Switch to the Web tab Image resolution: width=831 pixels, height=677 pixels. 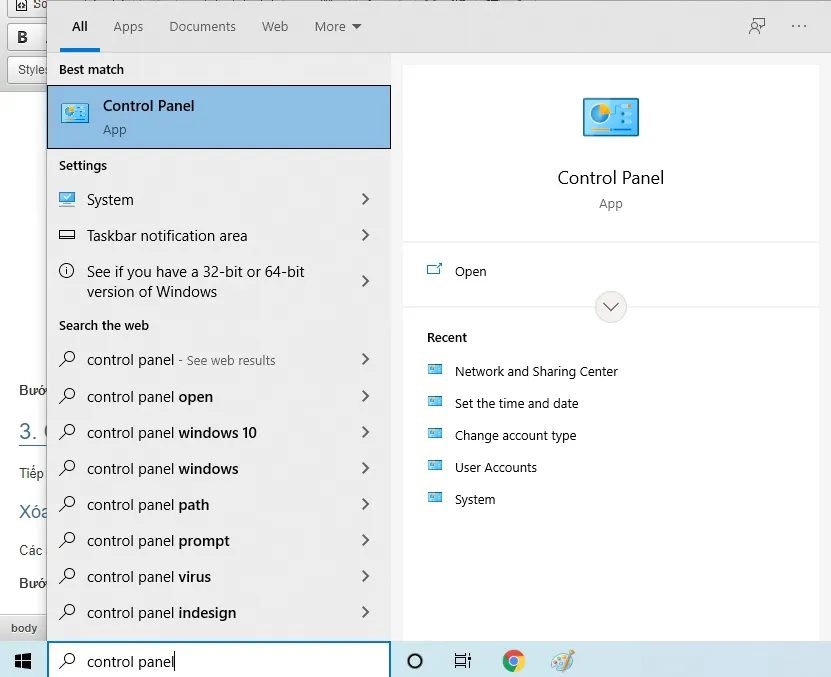point(274,26)
